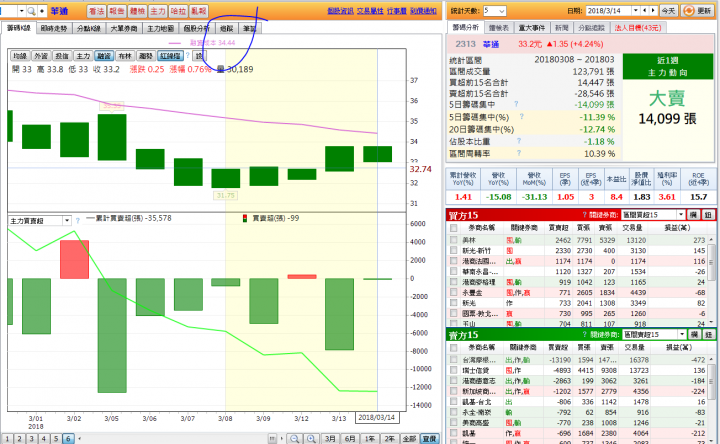
Task: Open the date picker dropdown arrow
Action: click(x=636, y=10)
